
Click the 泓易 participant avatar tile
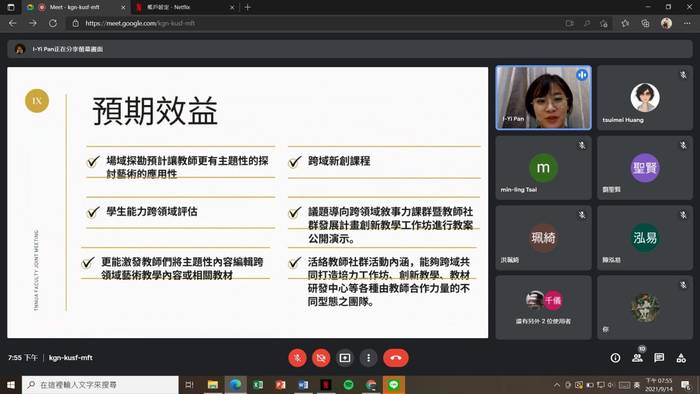click(x=645, y=238)
